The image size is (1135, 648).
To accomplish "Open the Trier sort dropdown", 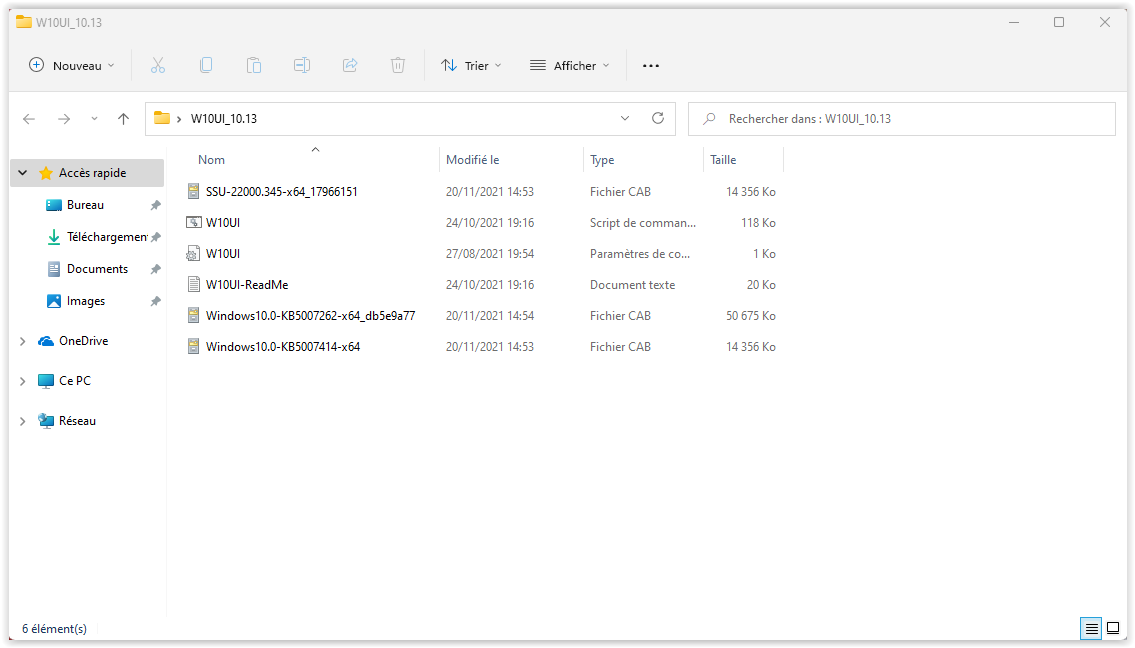I will tap(471, 65).
